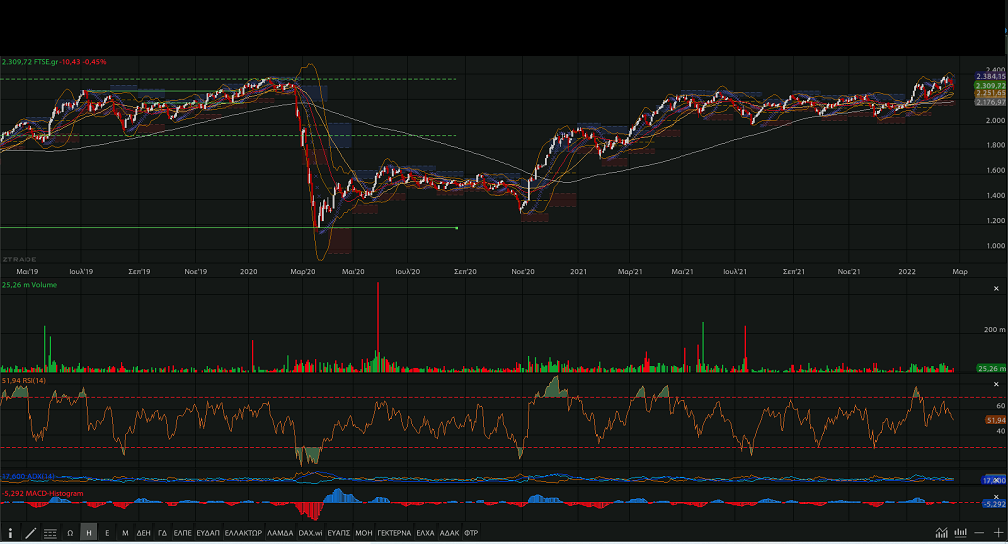Open the candlestick chart type icon

(960, 532)
